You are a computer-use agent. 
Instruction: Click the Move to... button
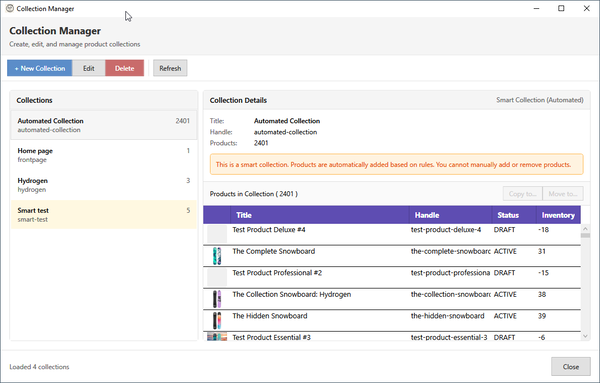coord(563,194)
